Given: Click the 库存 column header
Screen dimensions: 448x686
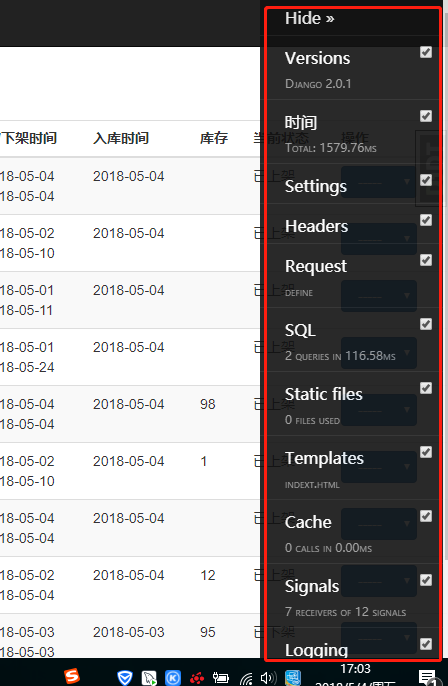Looking at the screenshot, I should tap(214, 138).
